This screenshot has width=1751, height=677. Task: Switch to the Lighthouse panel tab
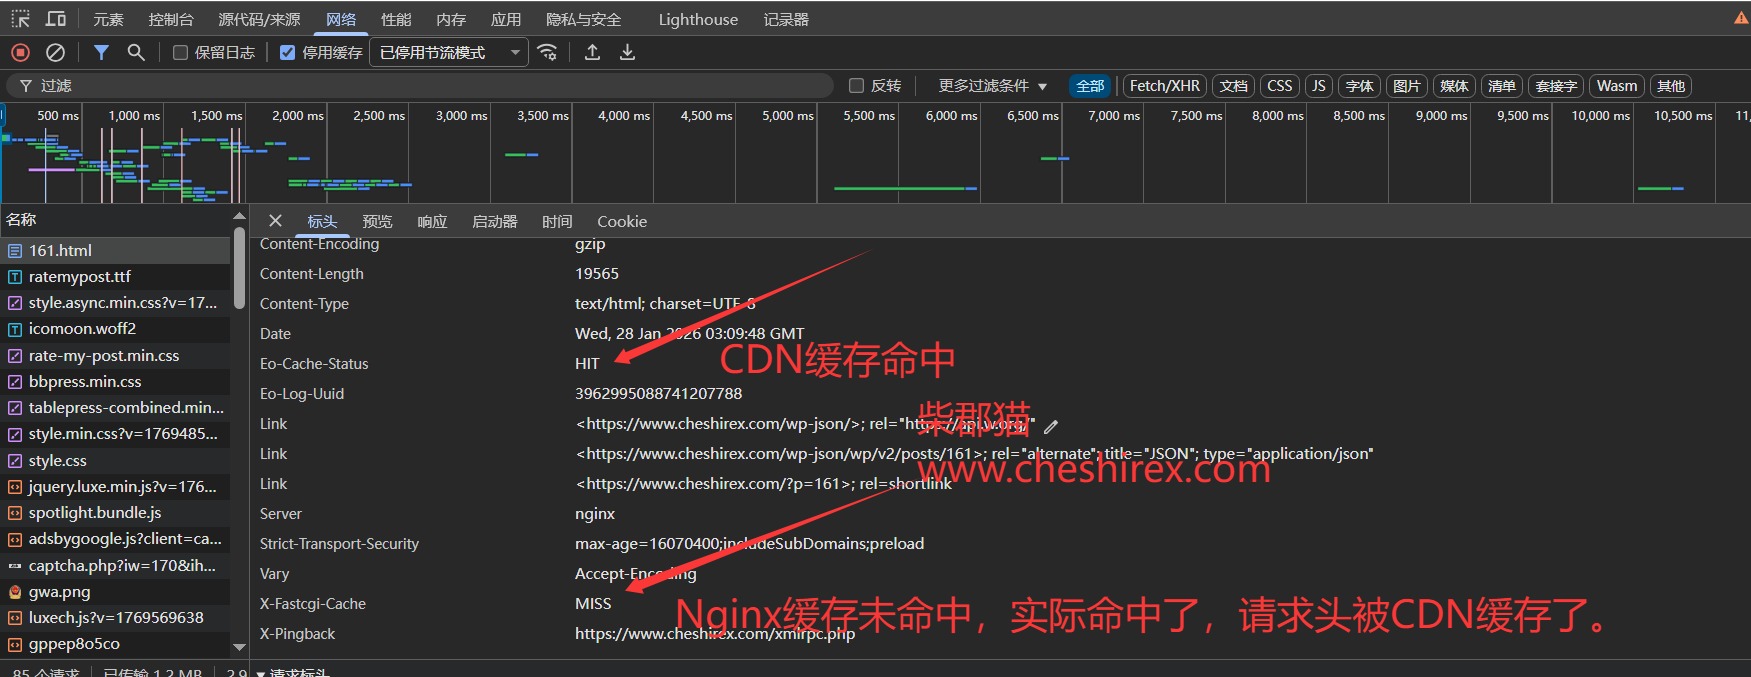click(x=698, y=19)
